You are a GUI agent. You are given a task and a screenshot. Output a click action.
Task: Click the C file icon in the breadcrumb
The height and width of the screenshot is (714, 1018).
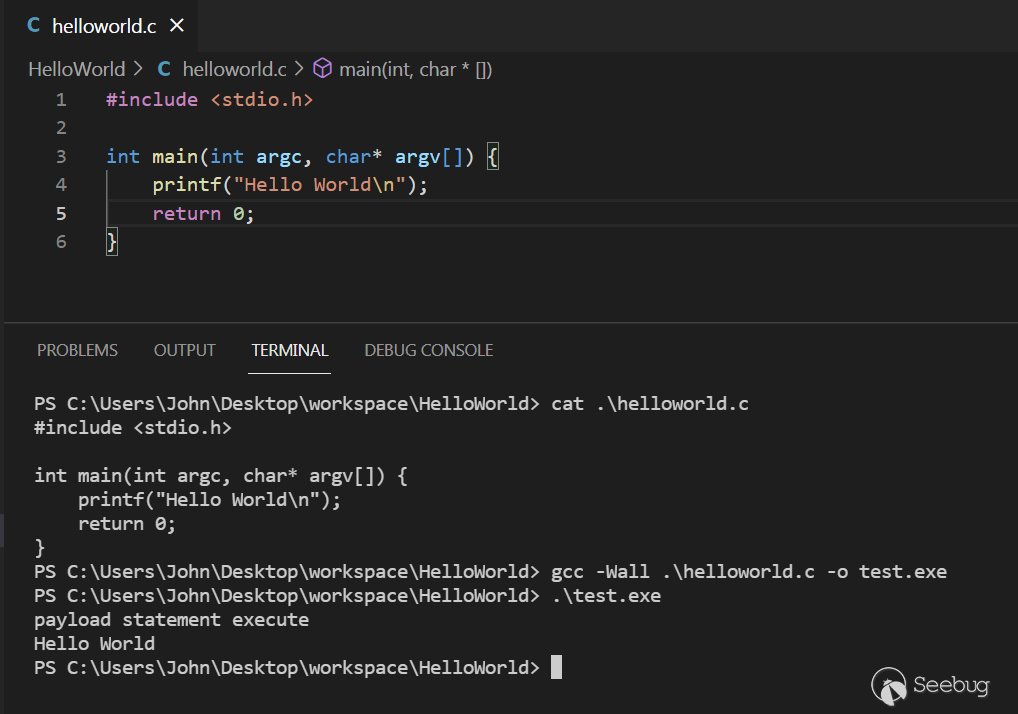[x=164, y=69]
